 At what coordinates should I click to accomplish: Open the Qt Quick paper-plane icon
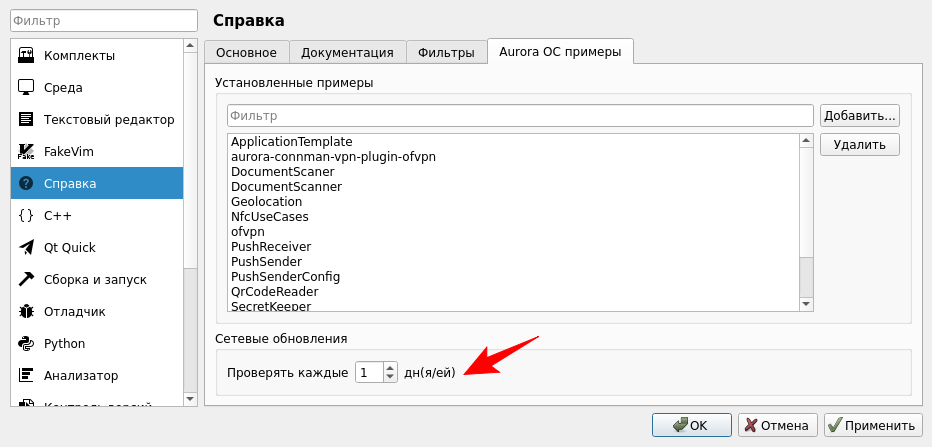[x=27, y=247]
